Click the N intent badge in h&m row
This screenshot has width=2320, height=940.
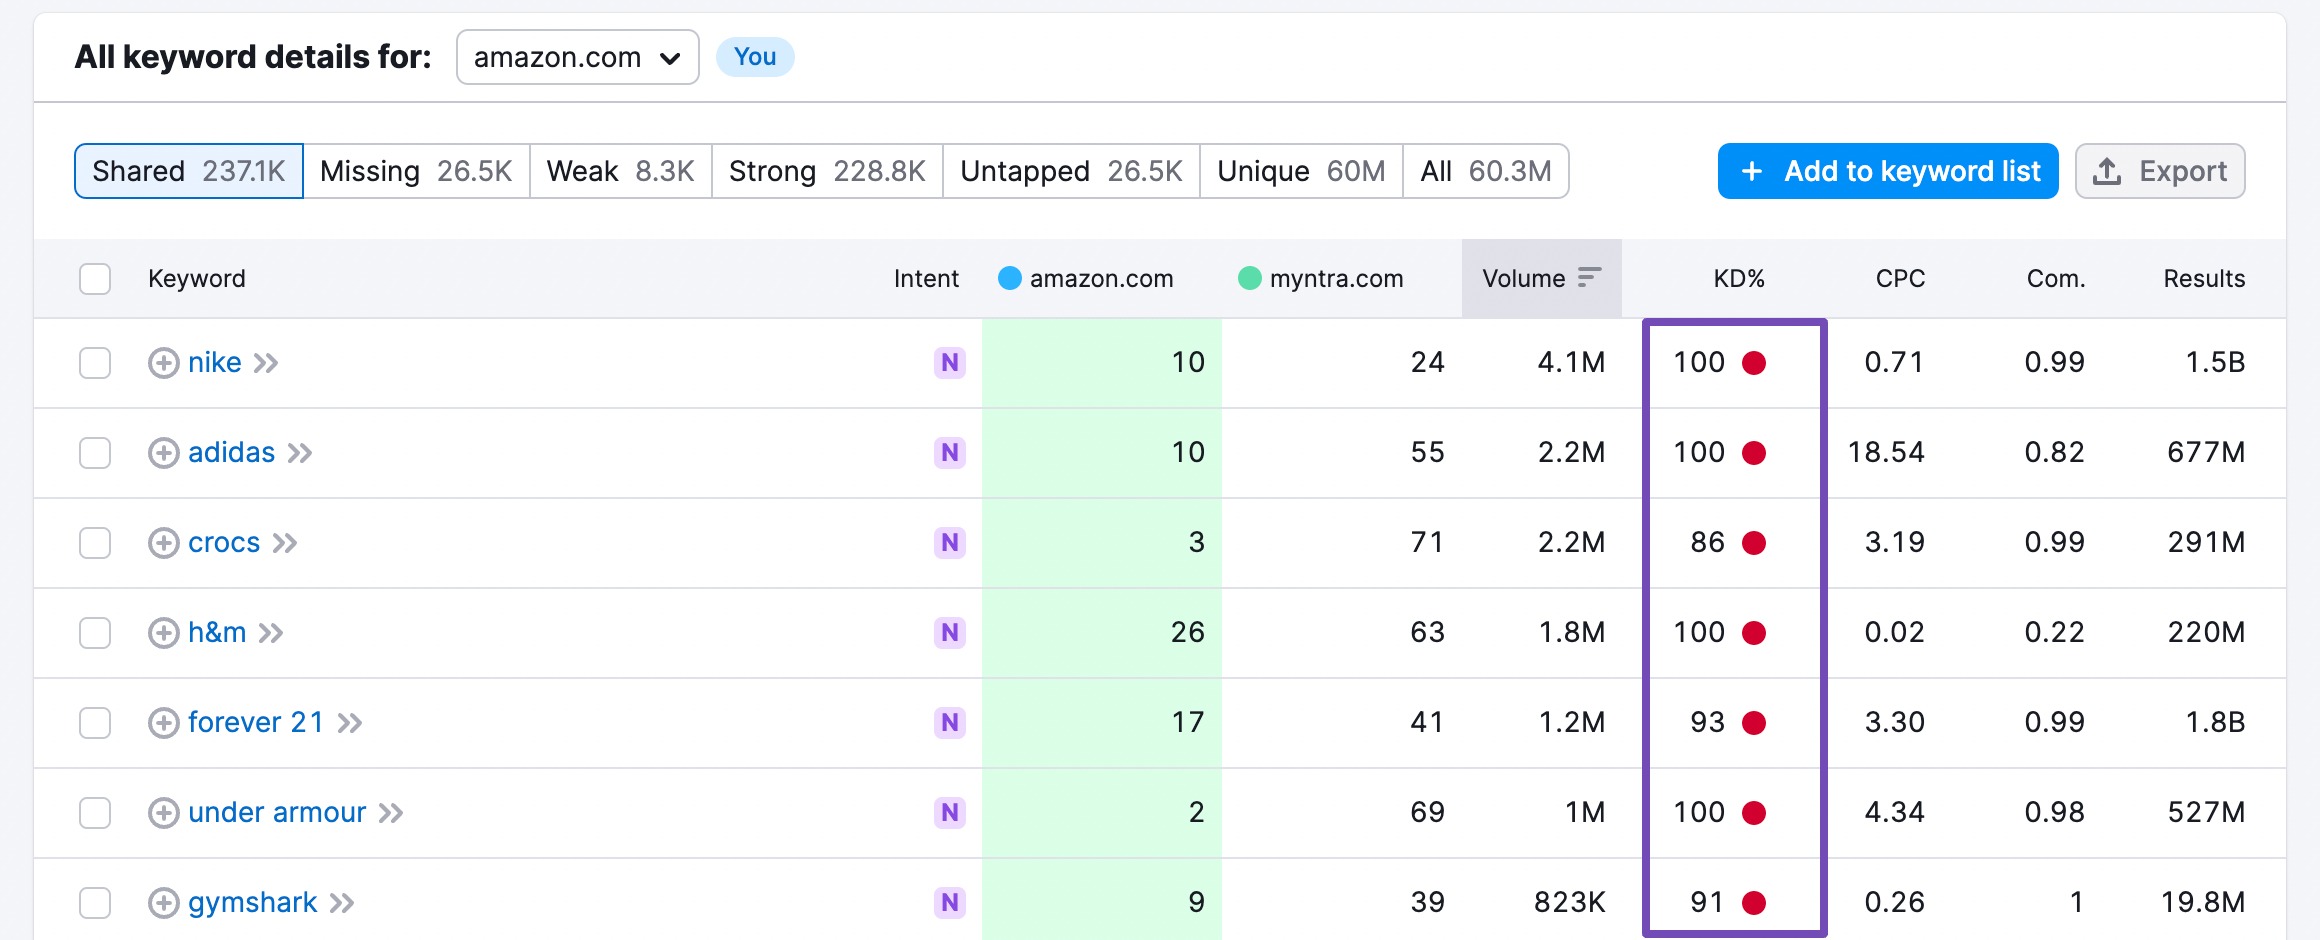[x=950, y=633]
